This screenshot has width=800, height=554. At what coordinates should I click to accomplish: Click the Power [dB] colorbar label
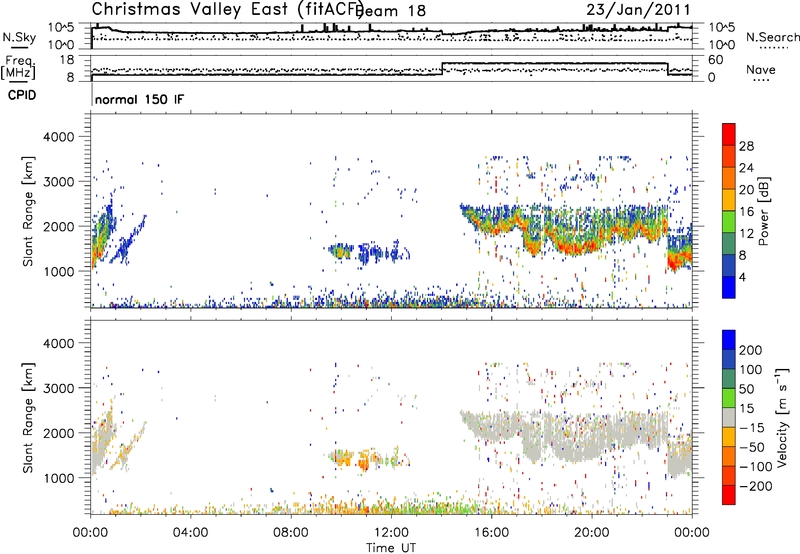763,211
